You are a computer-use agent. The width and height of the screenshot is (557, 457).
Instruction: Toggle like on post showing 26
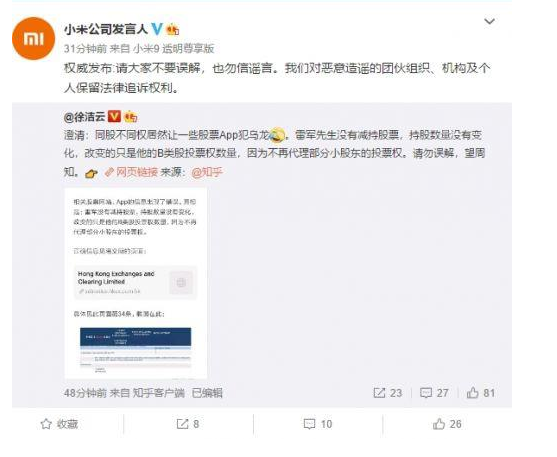pos(447,424)
